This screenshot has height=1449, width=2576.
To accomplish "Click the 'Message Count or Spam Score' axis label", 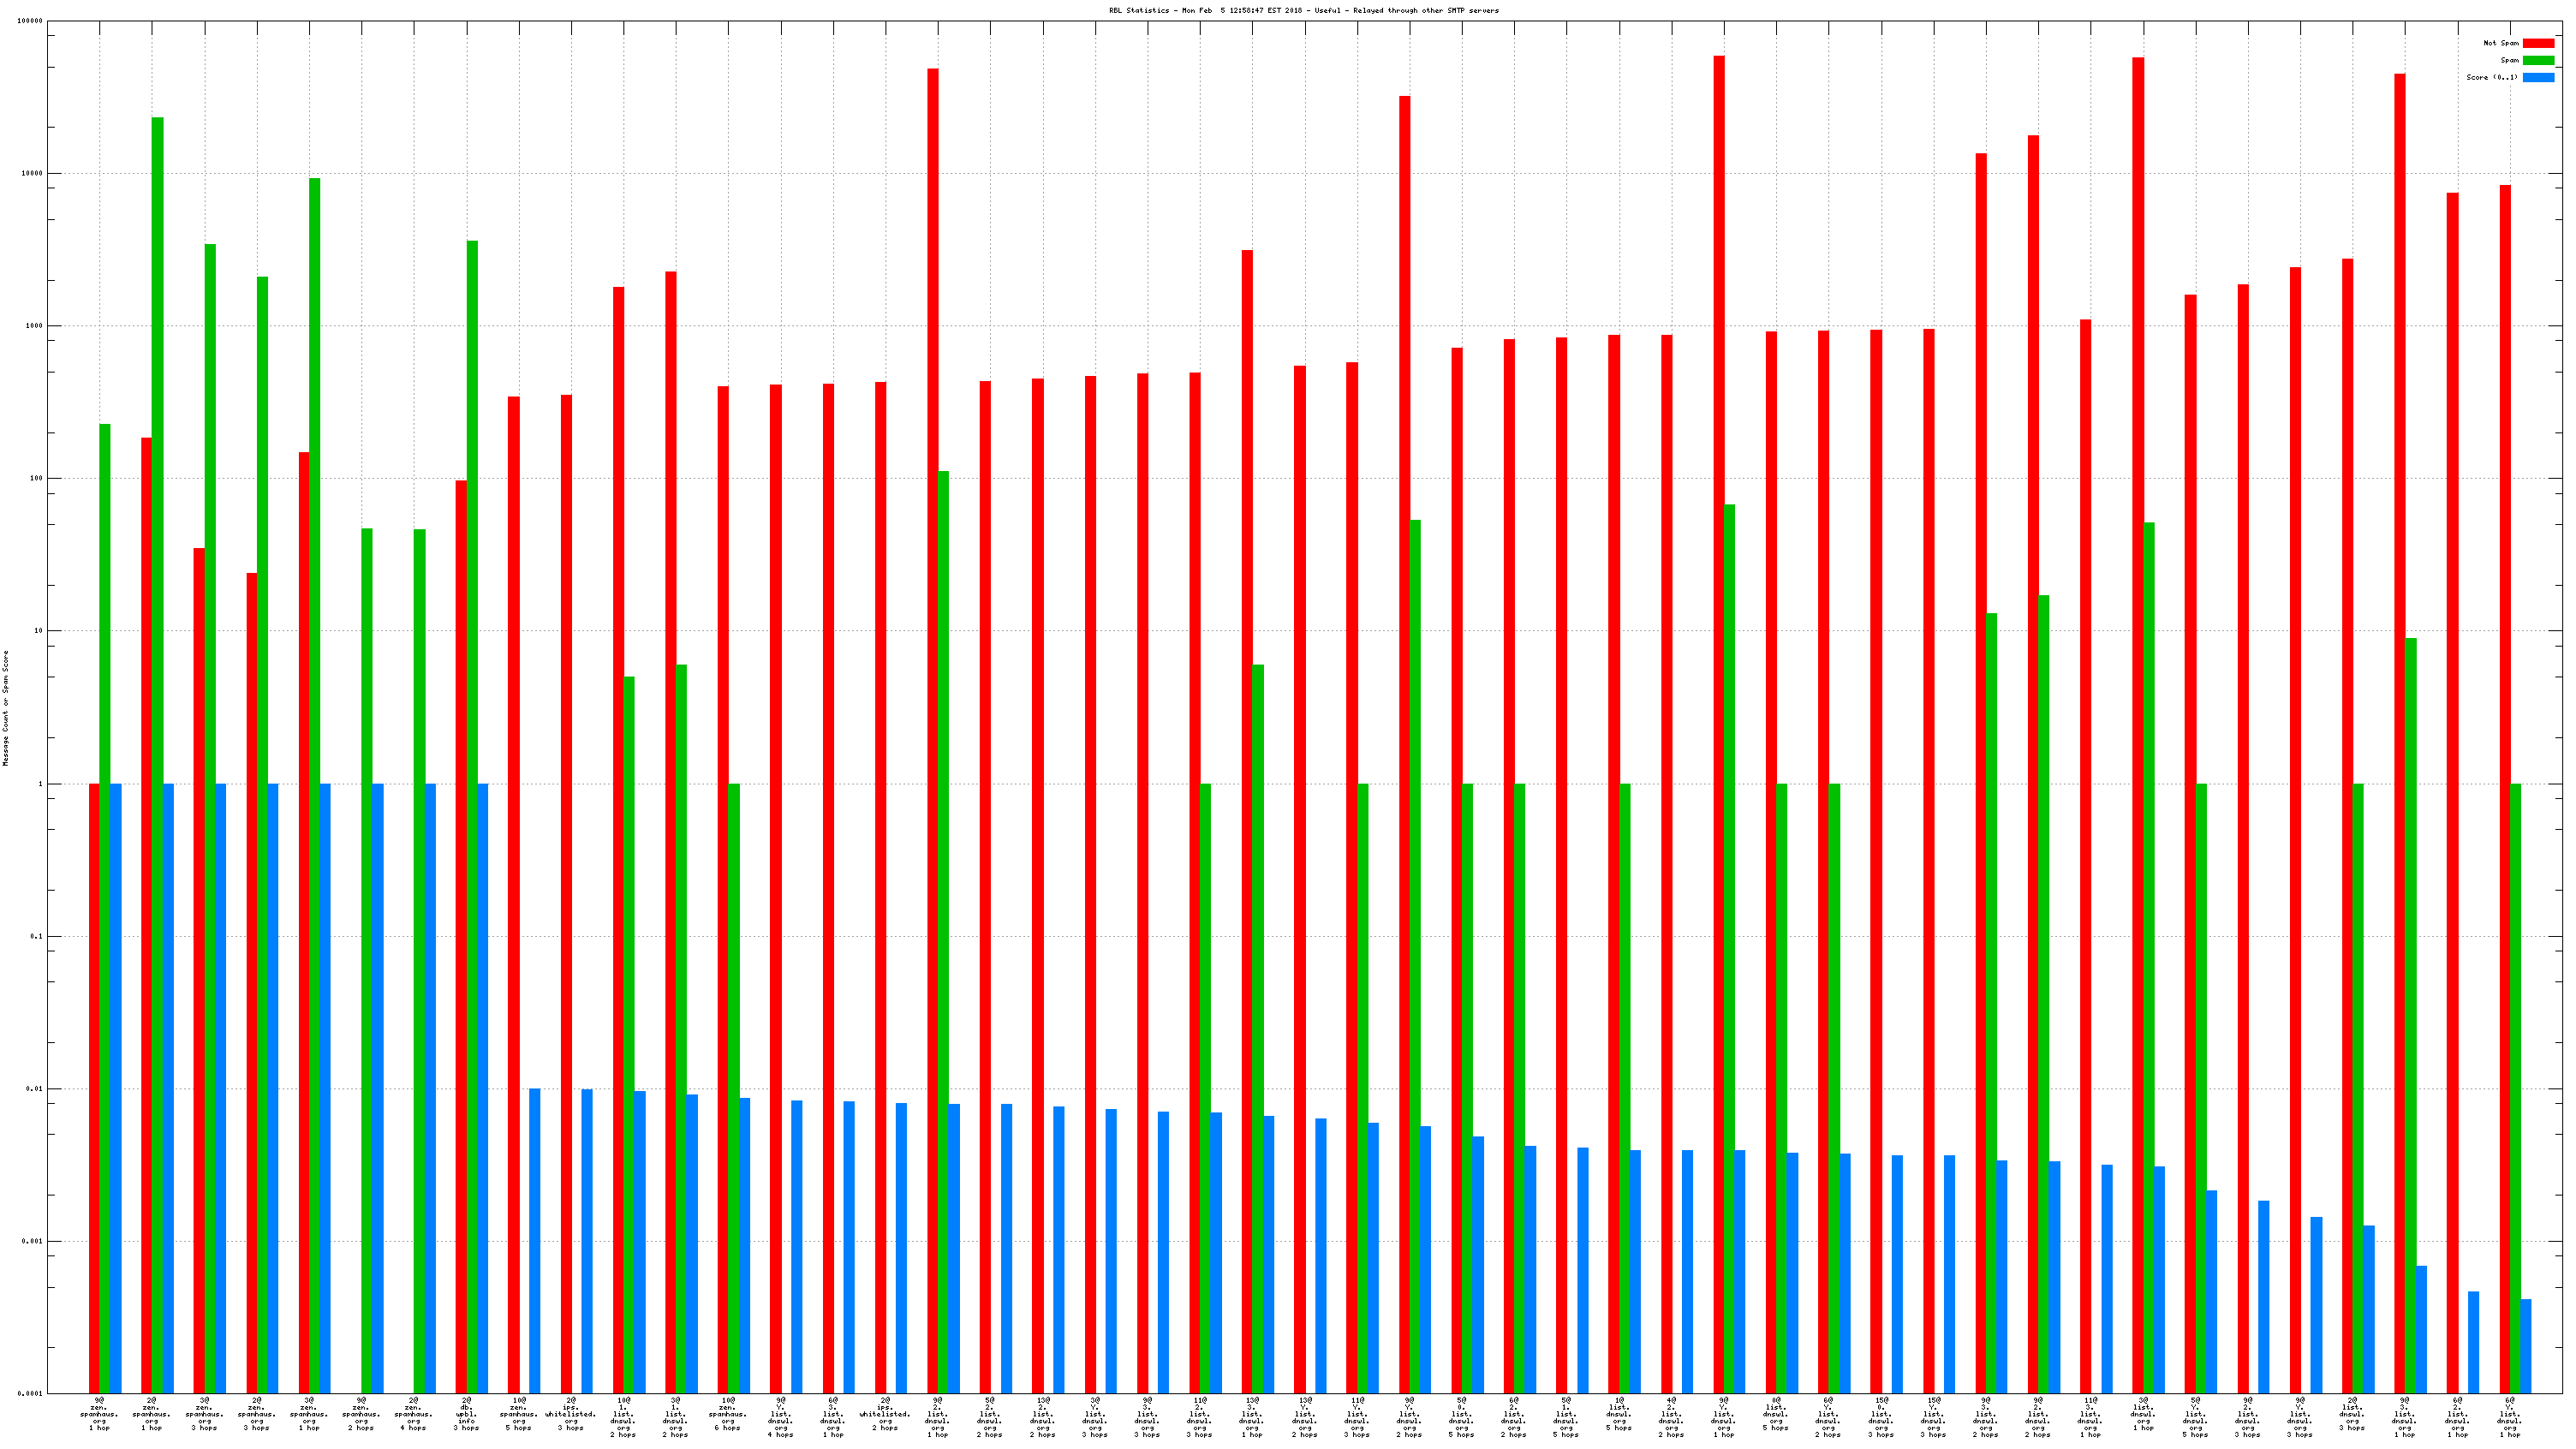I will (5, 707).
